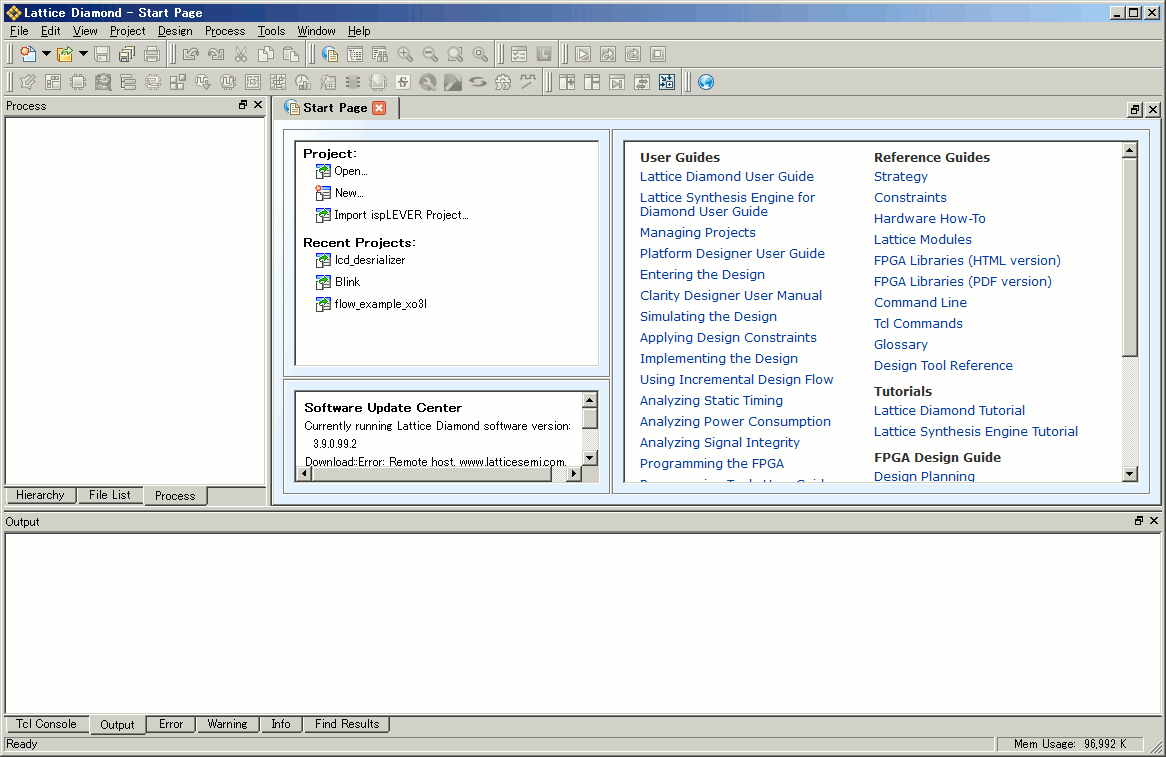The width and height of the screenshot is (1166, 757).
Task: Click the Run process play icon
Action: (583, 54)
